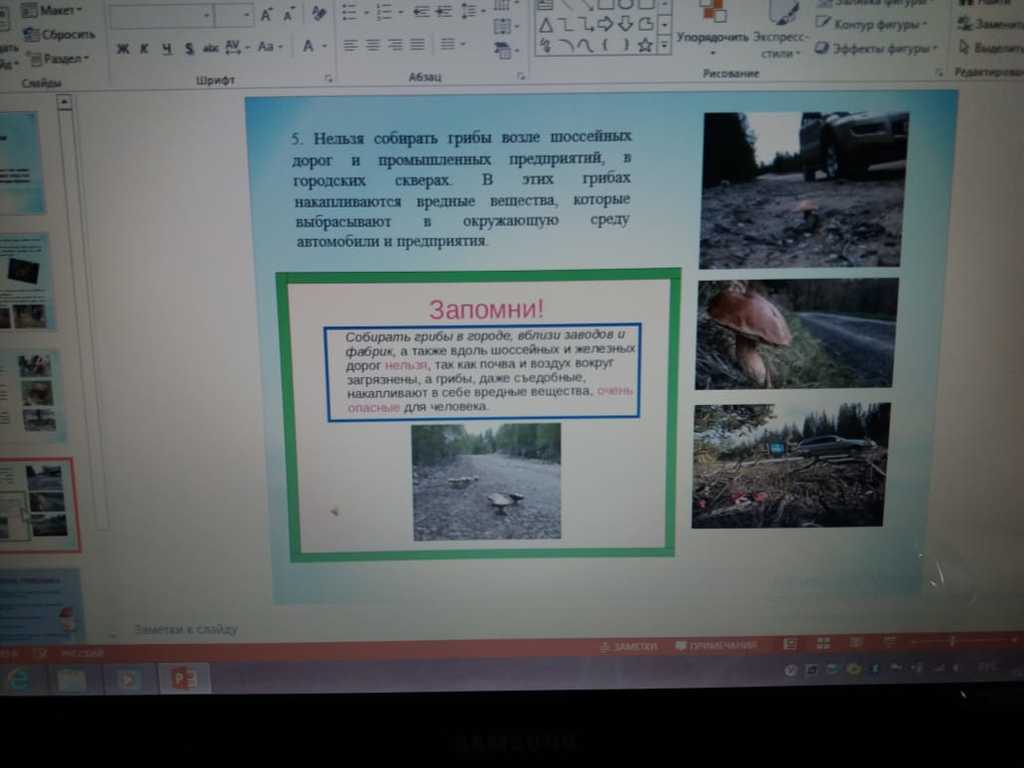The image size is (1024, 768).
Task: Increase font size with large A button
Action: click(x=266, y=14)
